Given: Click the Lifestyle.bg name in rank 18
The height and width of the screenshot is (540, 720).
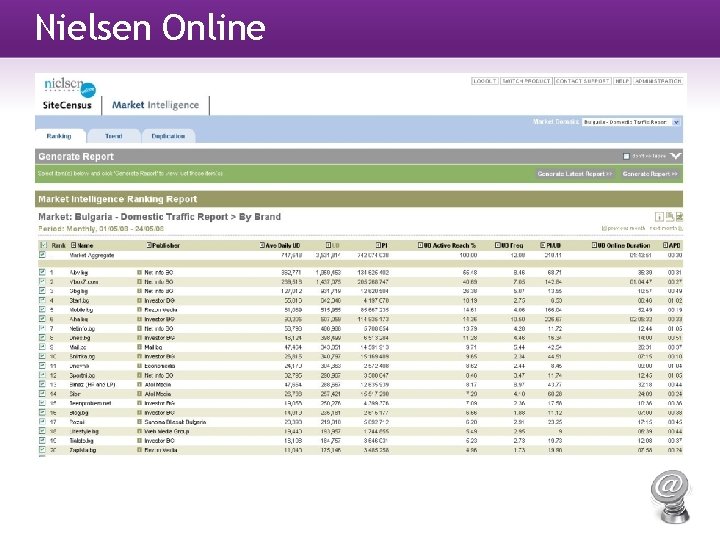Looking at the screenshot, I should (x=84, y=432).
